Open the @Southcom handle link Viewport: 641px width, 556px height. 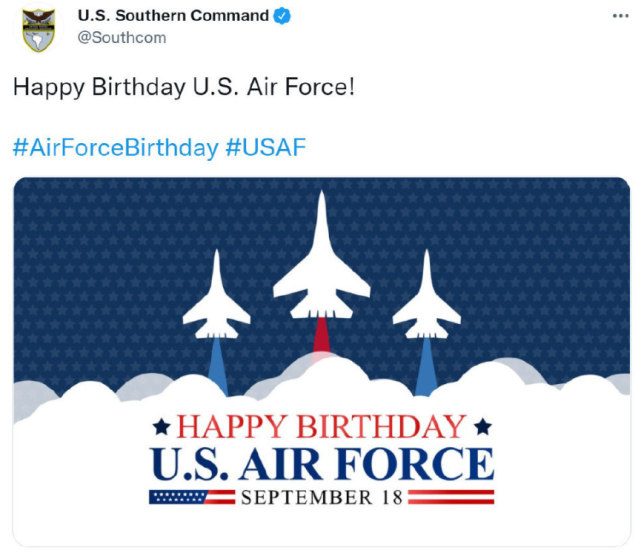122,38
